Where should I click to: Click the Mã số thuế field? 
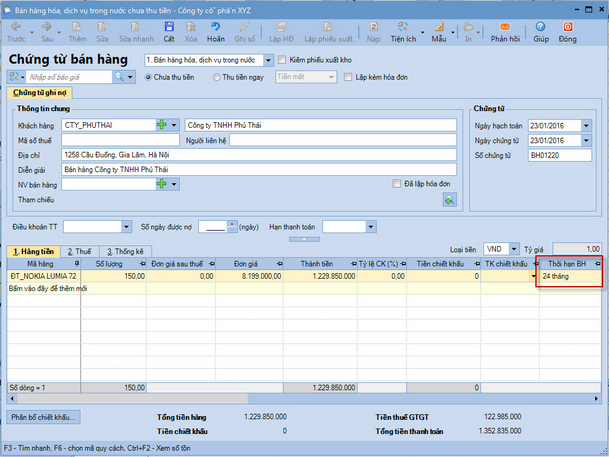pos(120,140)
